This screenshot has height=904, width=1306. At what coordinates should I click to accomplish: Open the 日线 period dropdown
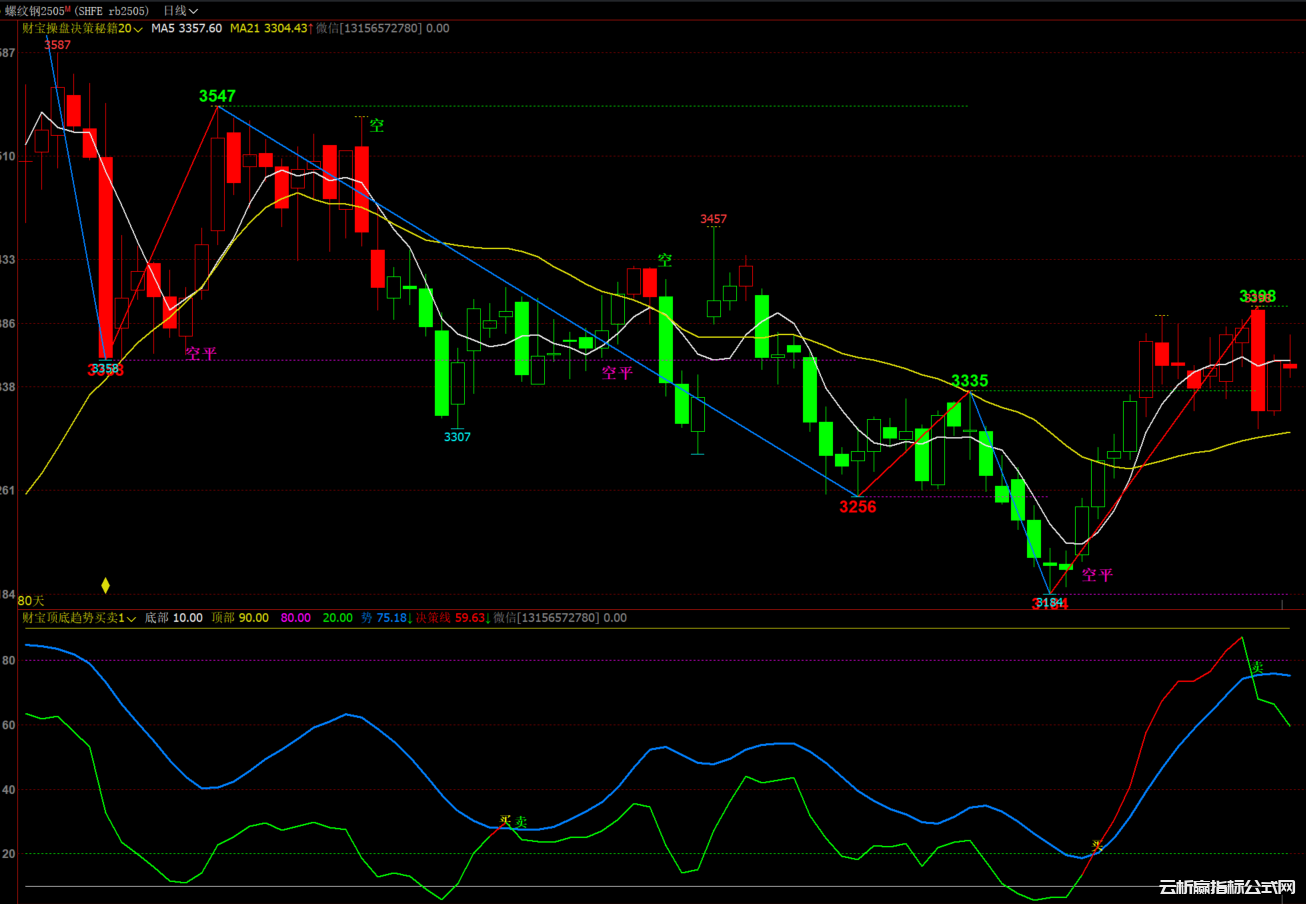[x=180, y=11]
